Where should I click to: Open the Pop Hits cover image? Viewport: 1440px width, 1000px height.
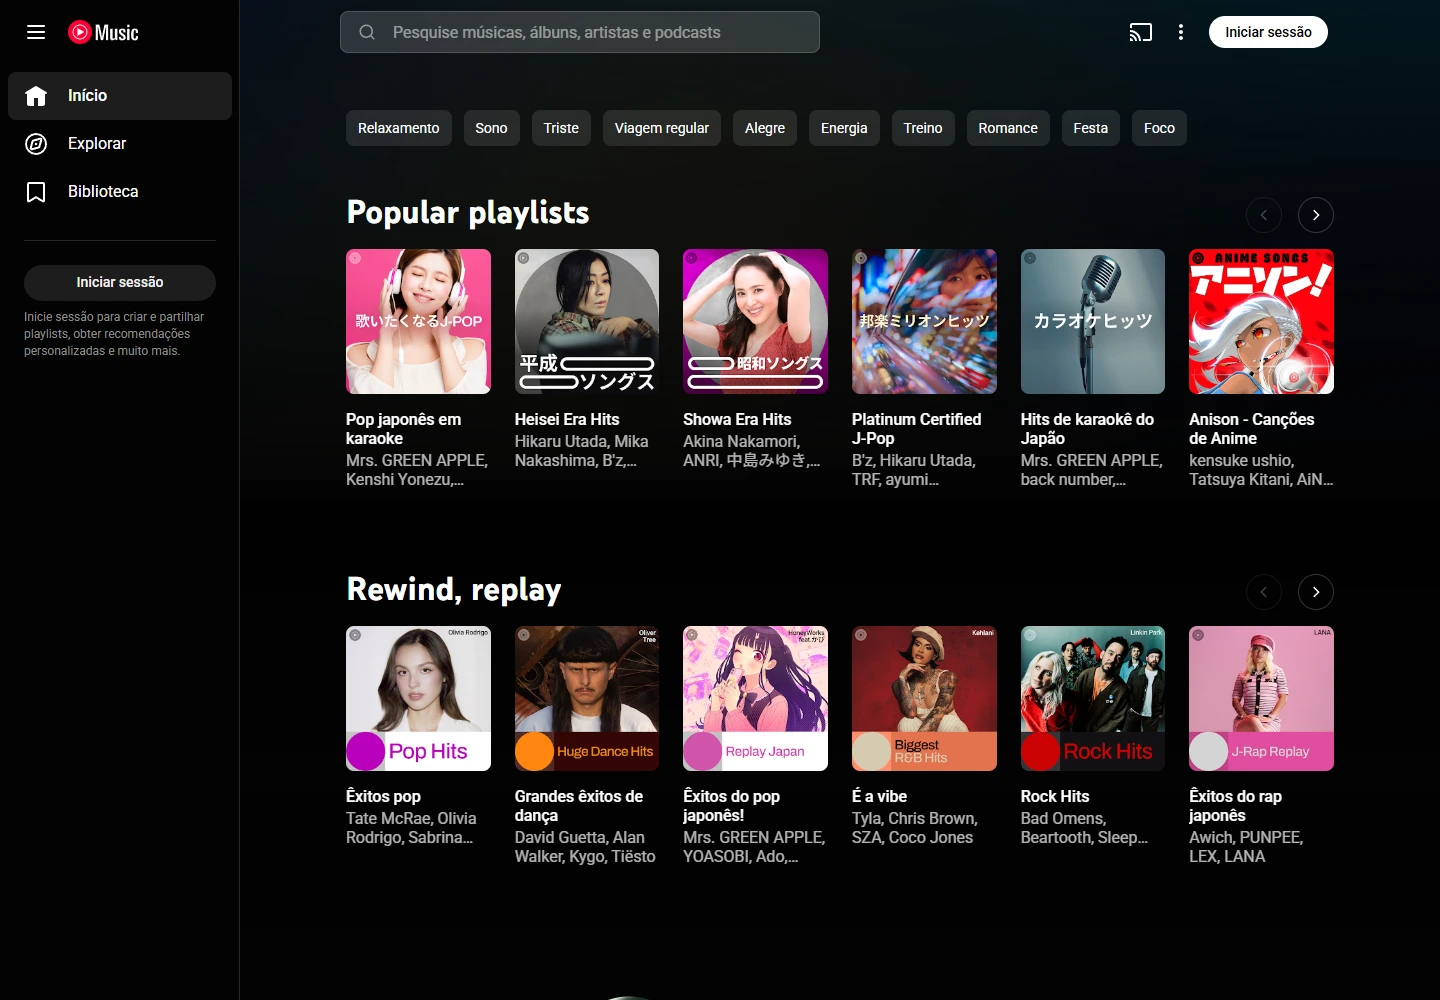coord(418,698)
